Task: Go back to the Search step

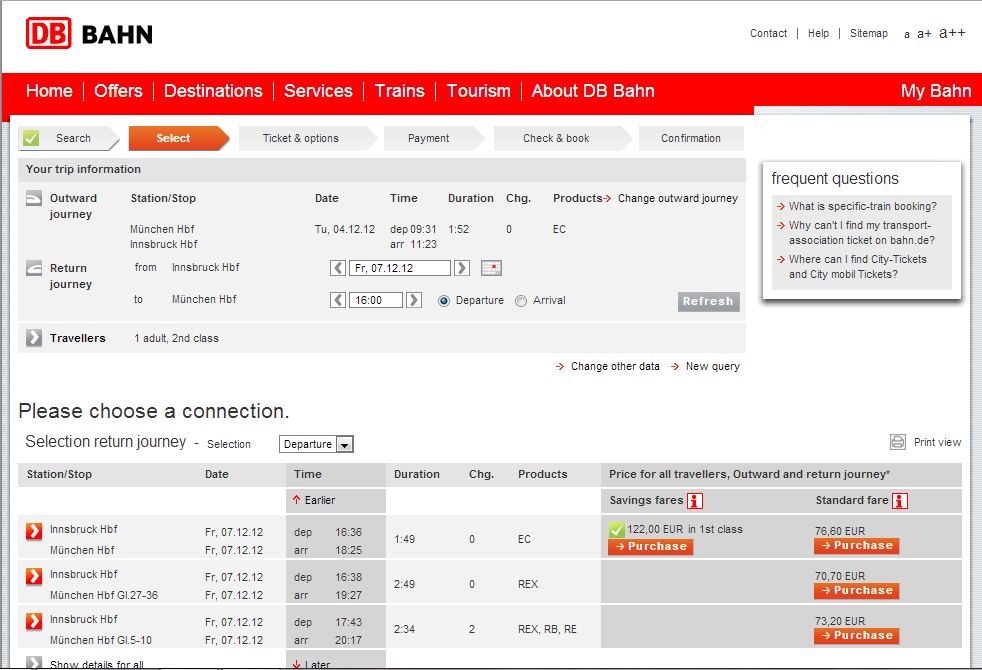Action: point(68,138)
